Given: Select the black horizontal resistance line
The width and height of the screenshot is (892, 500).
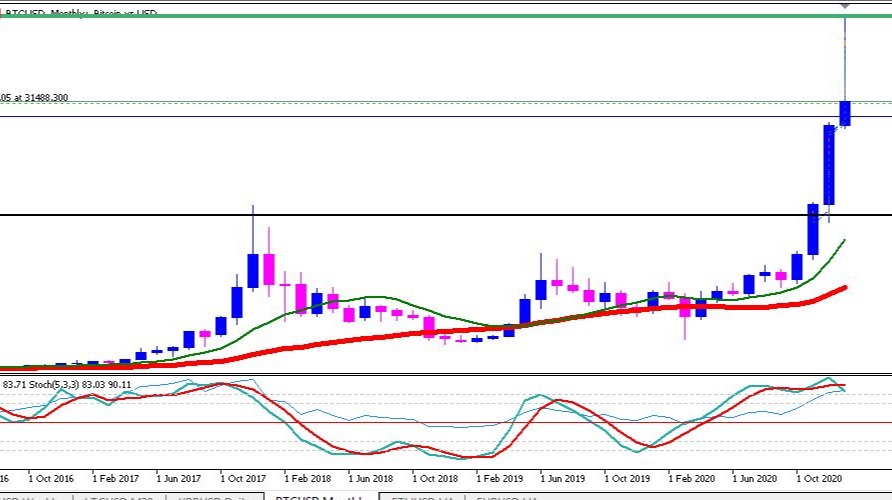Looking at the screenshot, I should [446, 215].
